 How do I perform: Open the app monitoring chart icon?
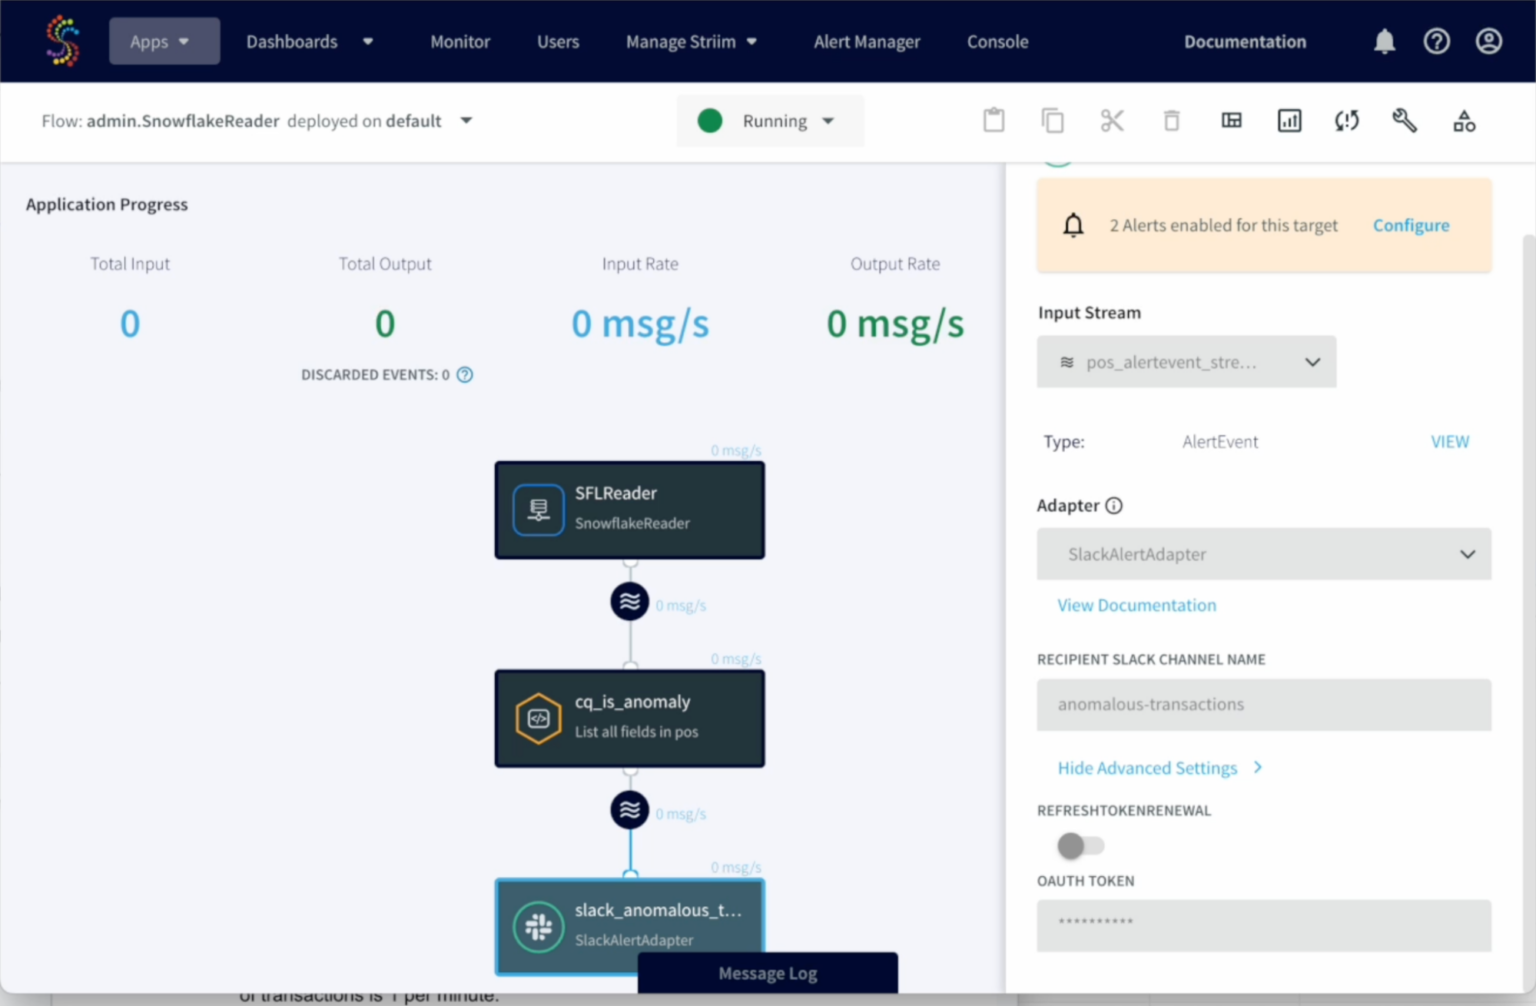(1289, 120)
